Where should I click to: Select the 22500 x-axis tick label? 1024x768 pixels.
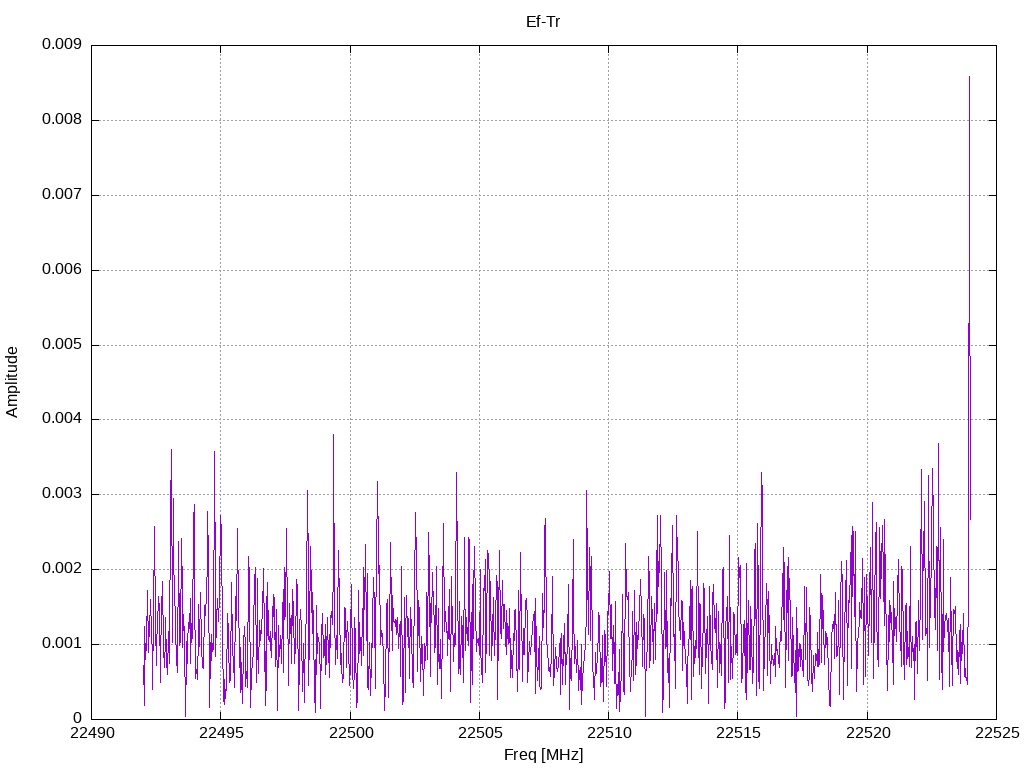[350, 734]
